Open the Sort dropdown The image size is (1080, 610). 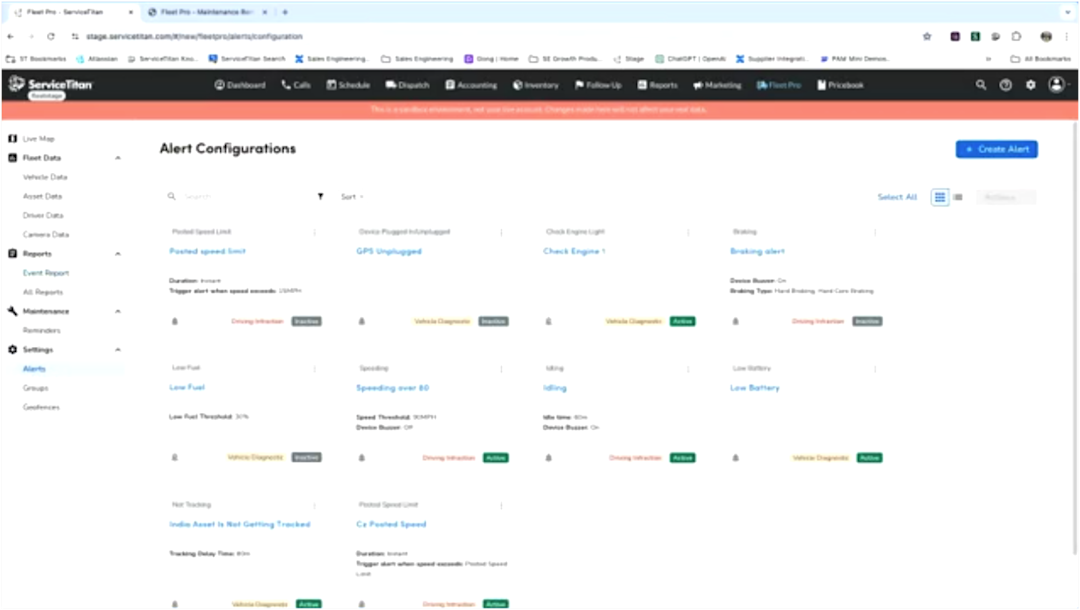pyautogui.click(x=352, y=197)
